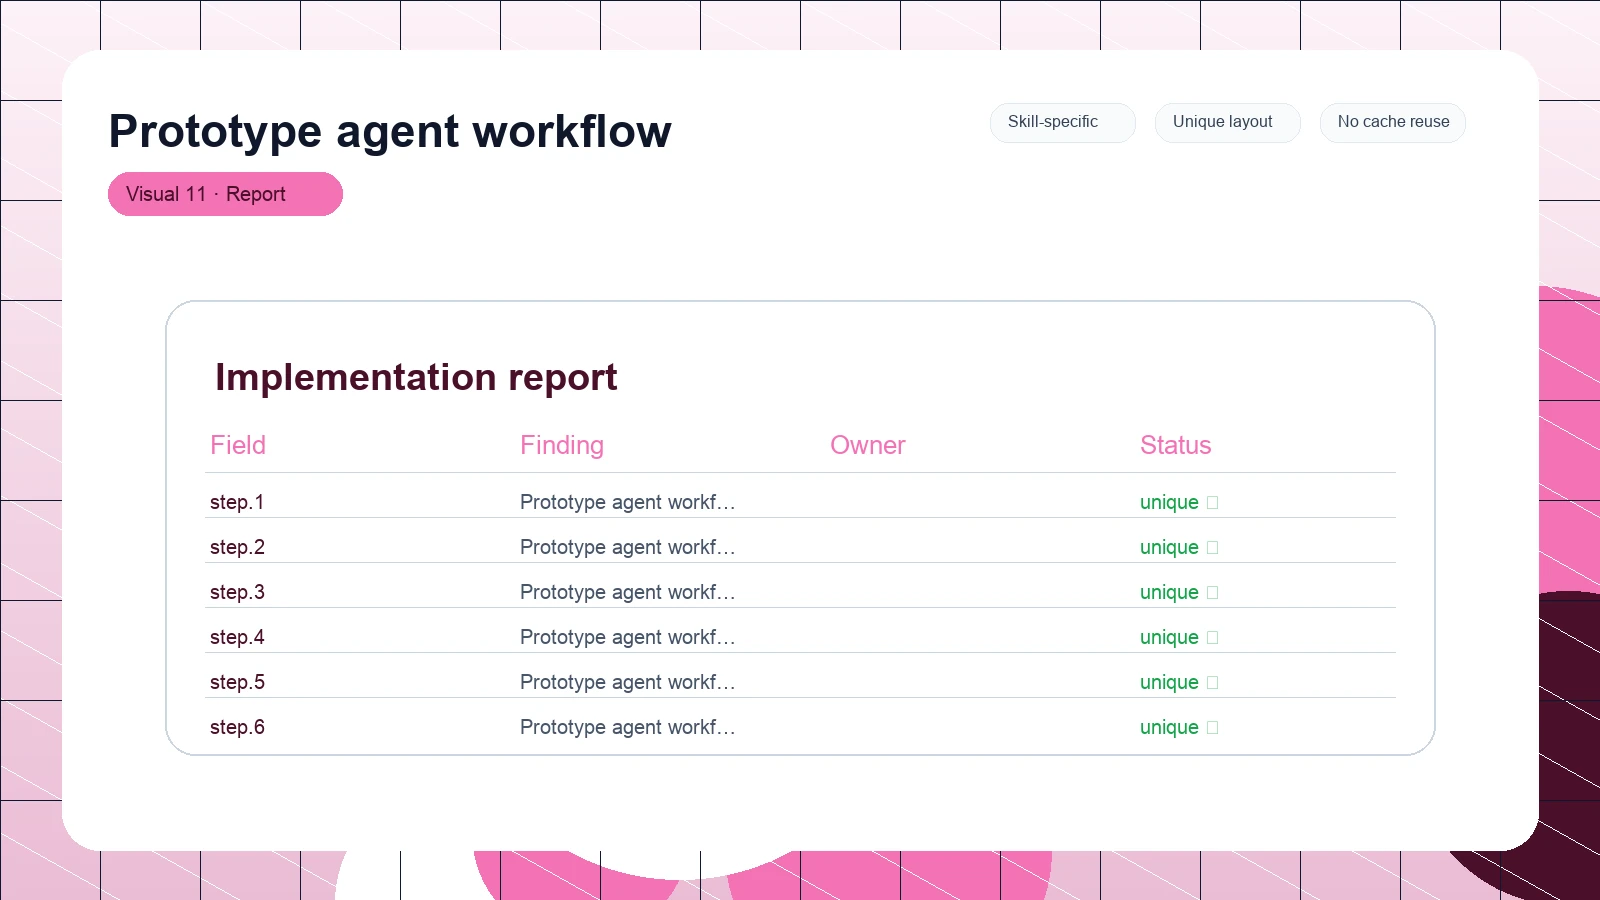Click the Visual 11 · Report badge
This screenshot has height=900, width=1600.
[225, 194]
